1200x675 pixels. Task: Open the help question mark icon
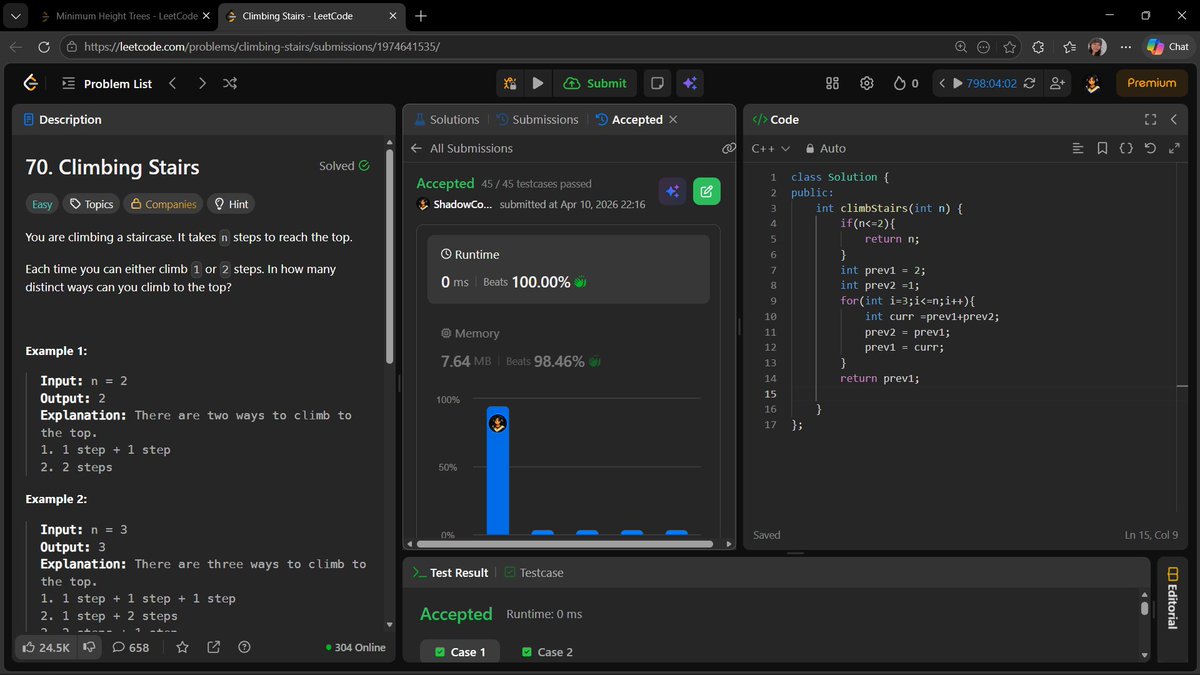click(x=244, y=647)
